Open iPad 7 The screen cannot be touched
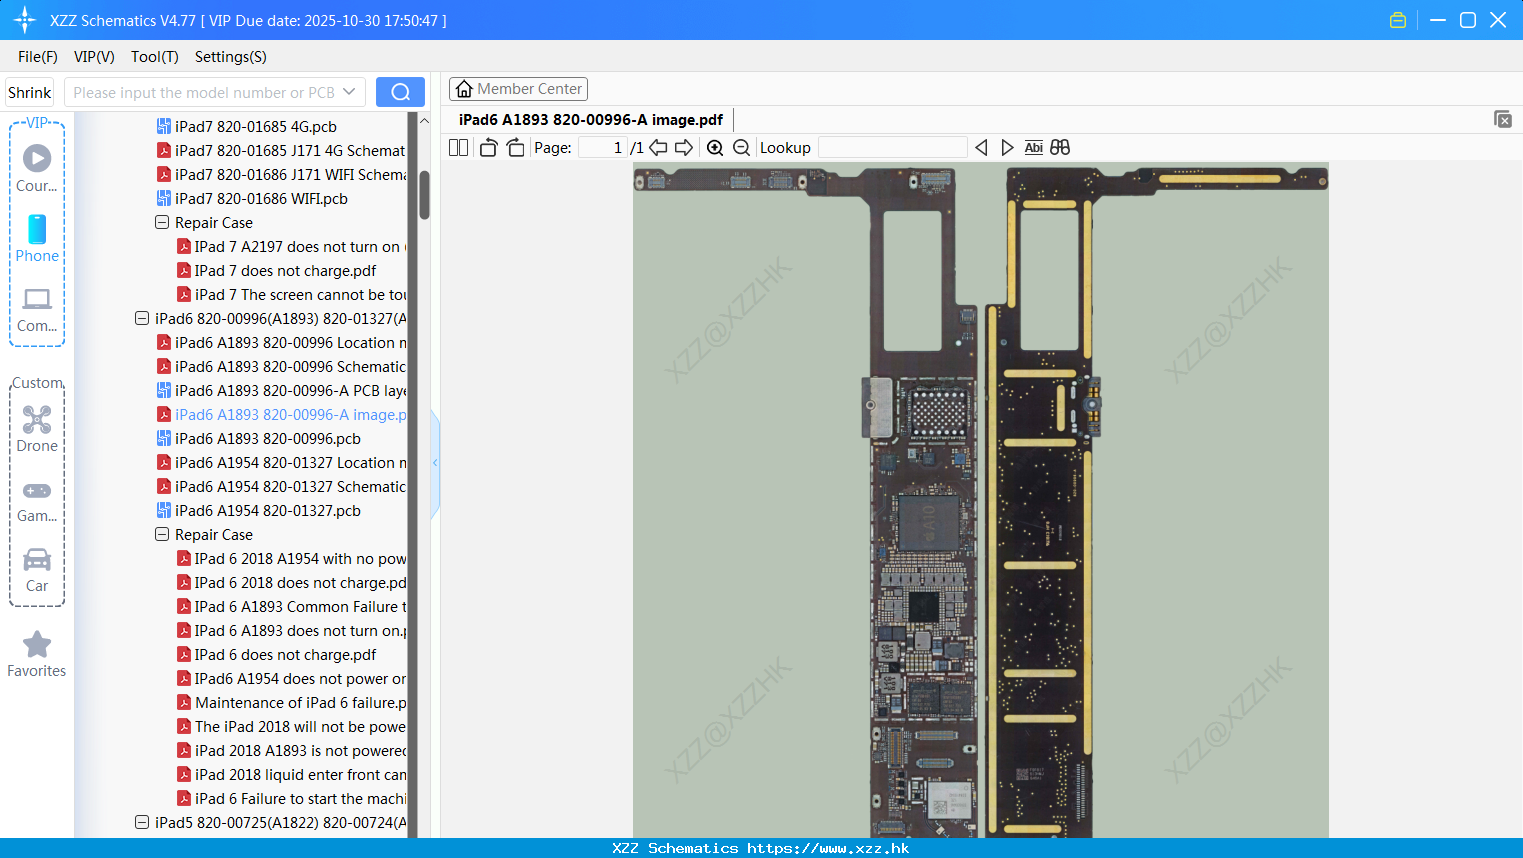Viewport: 1523px width, 858px height. pyautogui.click(x=291, y=294)
